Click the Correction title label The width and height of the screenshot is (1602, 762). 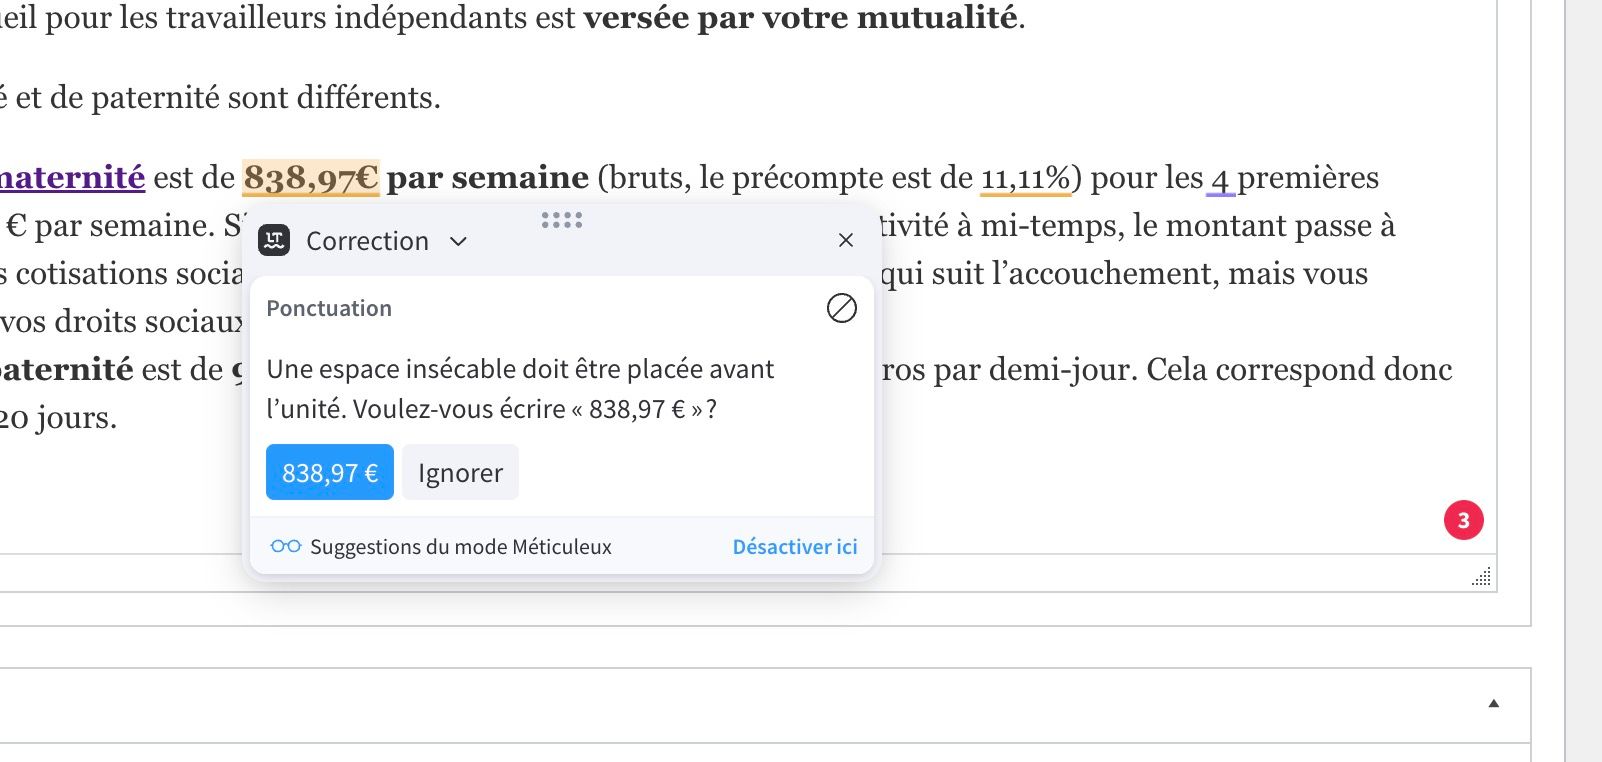pos(367,241)
